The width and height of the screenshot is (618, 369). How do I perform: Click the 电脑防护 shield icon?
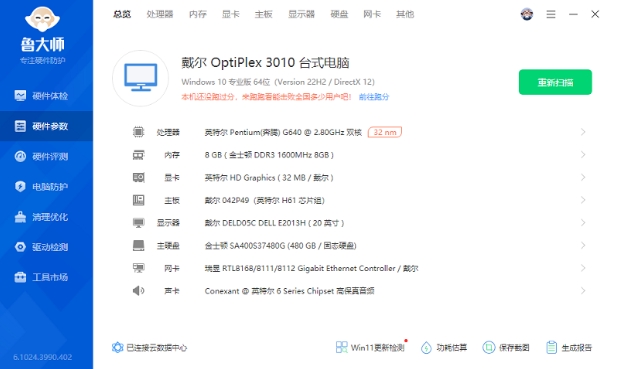20,186
